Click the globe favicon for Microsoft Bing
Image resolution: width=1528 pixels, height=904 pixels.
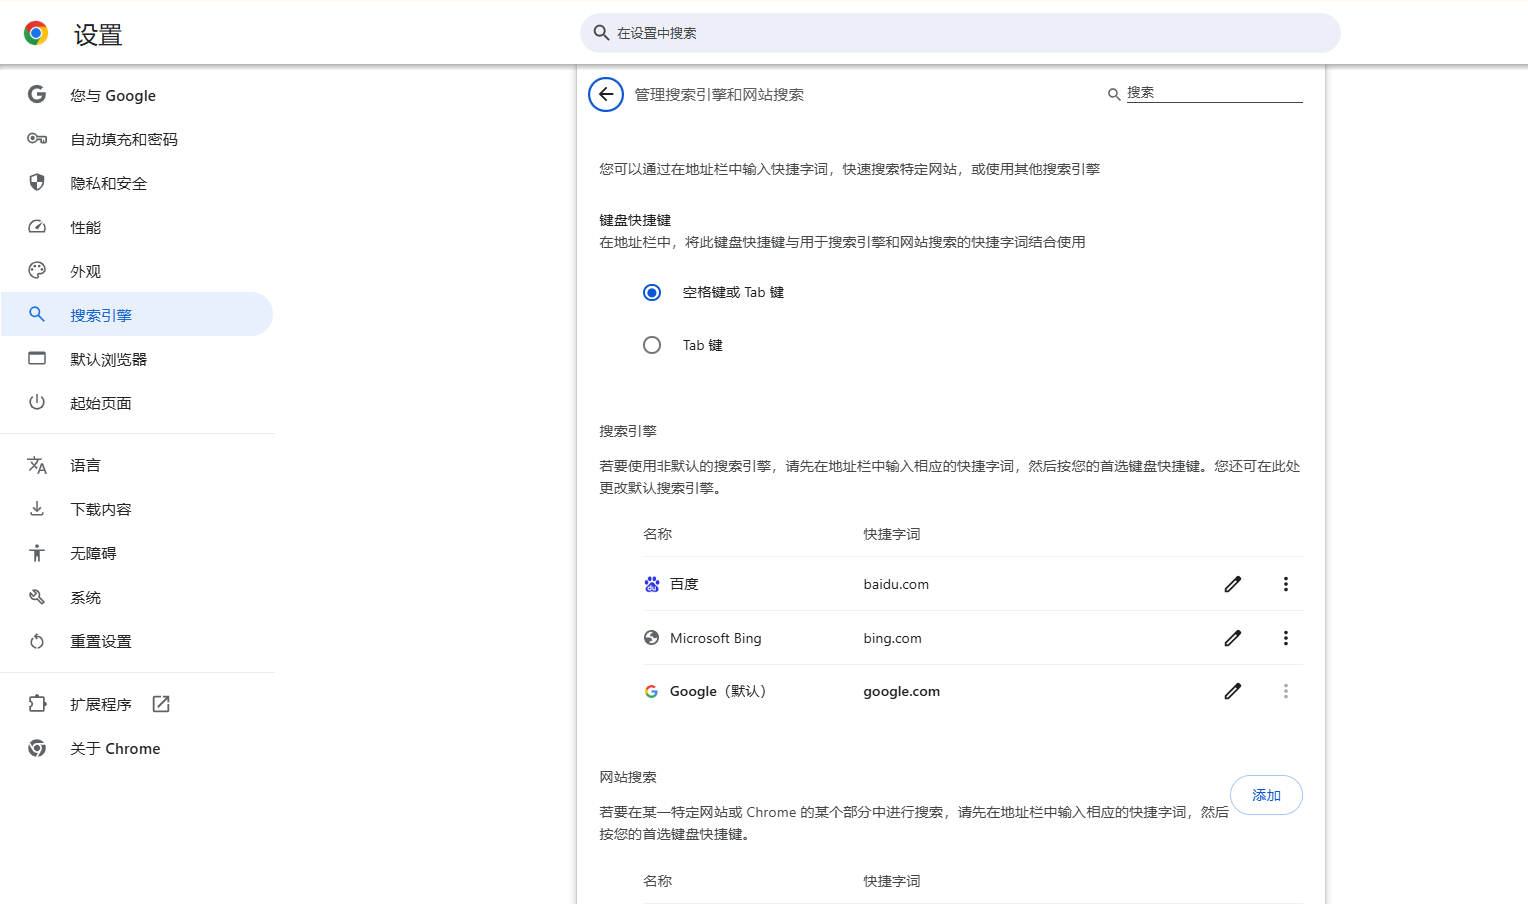(x=652, y=638)
